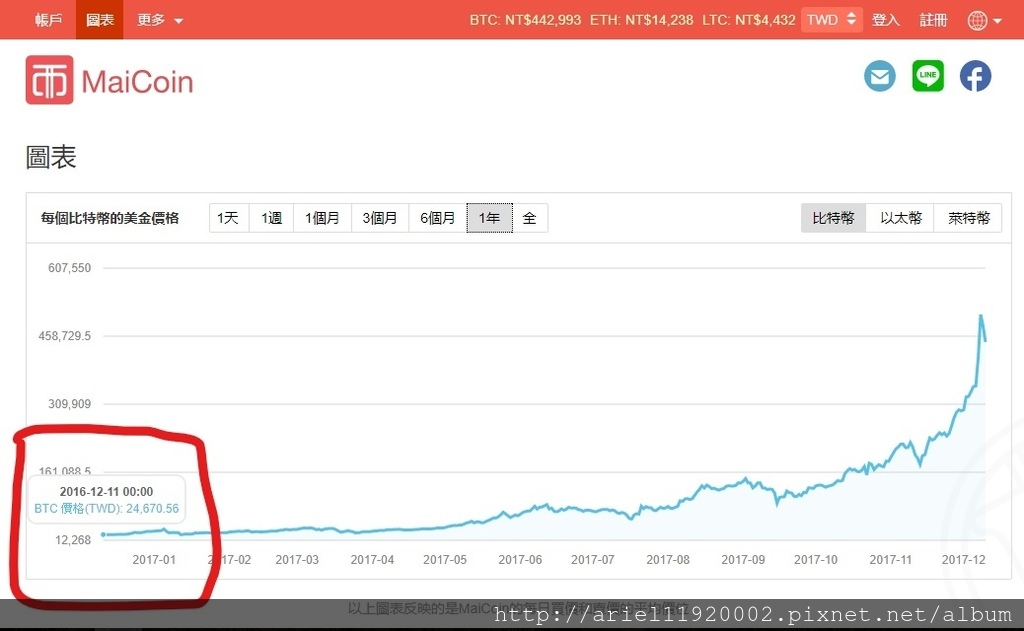The width and height of the screenshot is (1024, 631).
Task: Click the 2017-11 x-axis label
Action: (891, 560)
